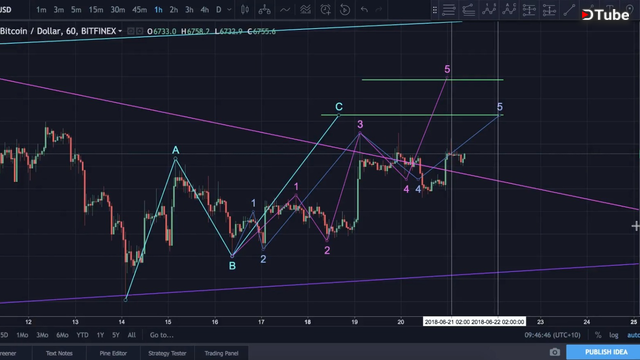Switch chart interval to 30m
The height and width of the screenshot is (360, 640).
pos(118,9)
